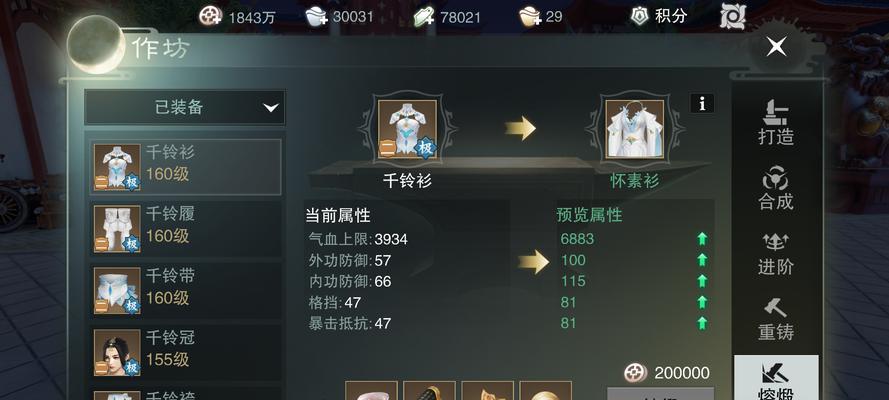Screen dimensions: 889x400
Task: Pick the 千铃冠 155级 item
Action: 187,352
